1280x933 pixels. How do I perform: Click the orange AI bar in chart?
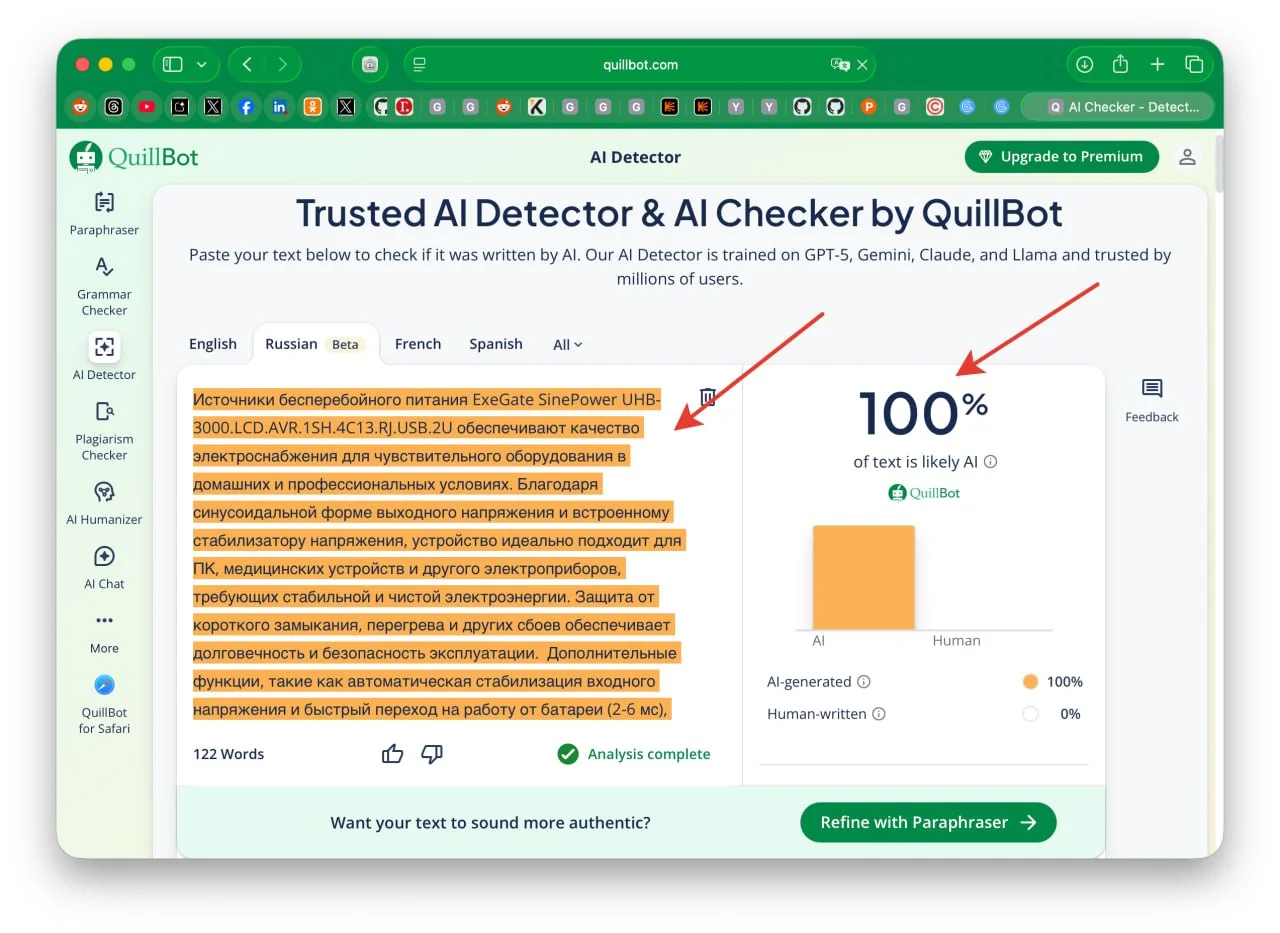pos(863,577)
